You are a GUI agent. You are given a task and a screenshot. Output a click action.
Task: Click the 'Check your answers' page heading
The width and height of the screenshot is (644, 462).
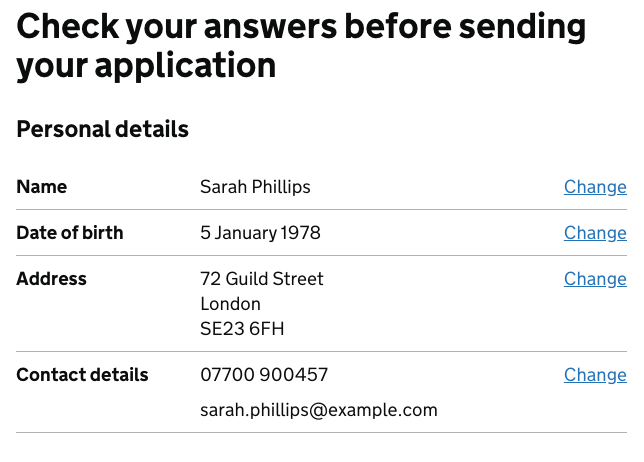[x=301, y=46]
